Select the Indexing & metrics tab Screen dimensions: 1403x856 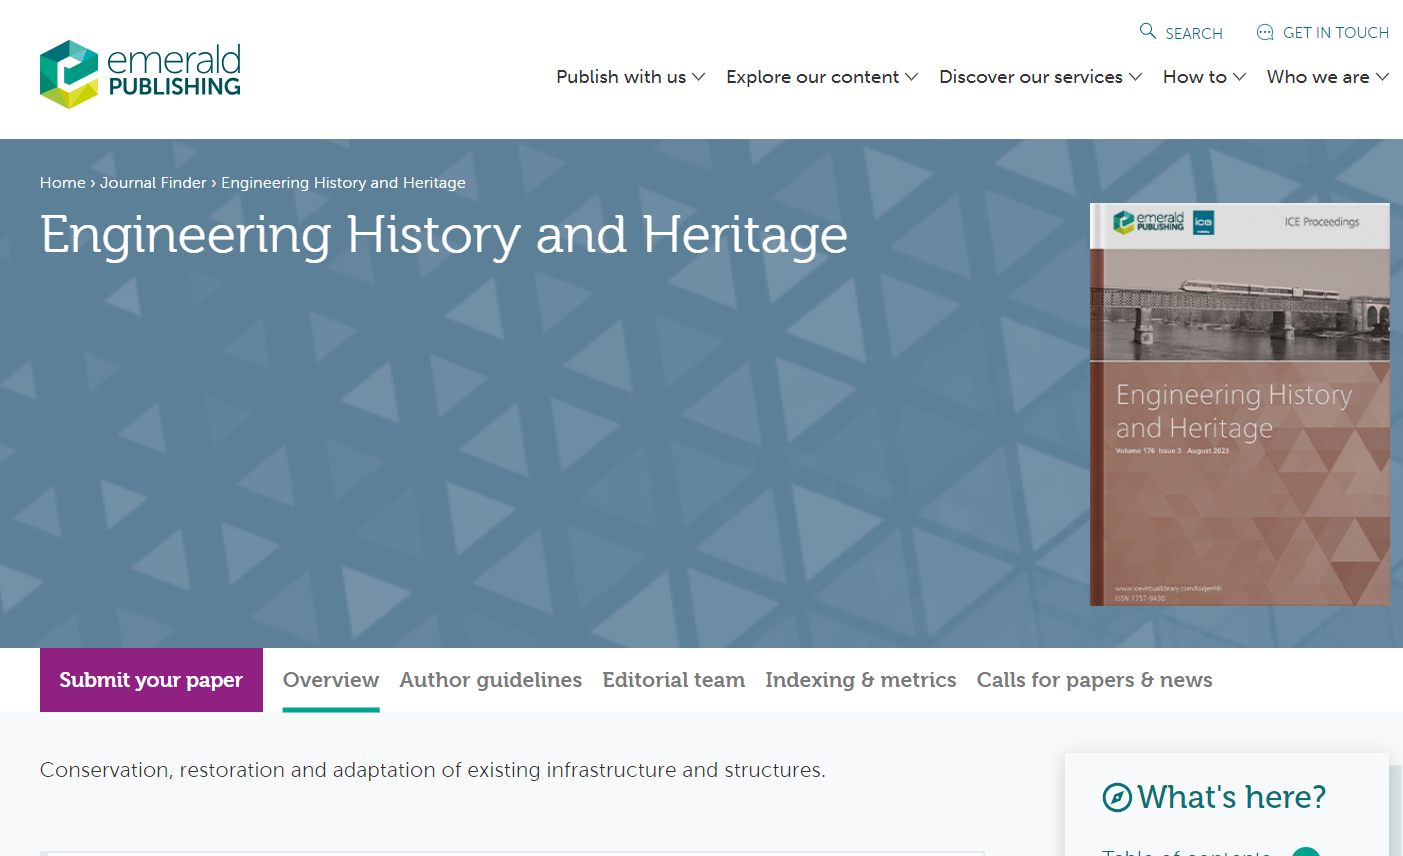tap(860, 680)
